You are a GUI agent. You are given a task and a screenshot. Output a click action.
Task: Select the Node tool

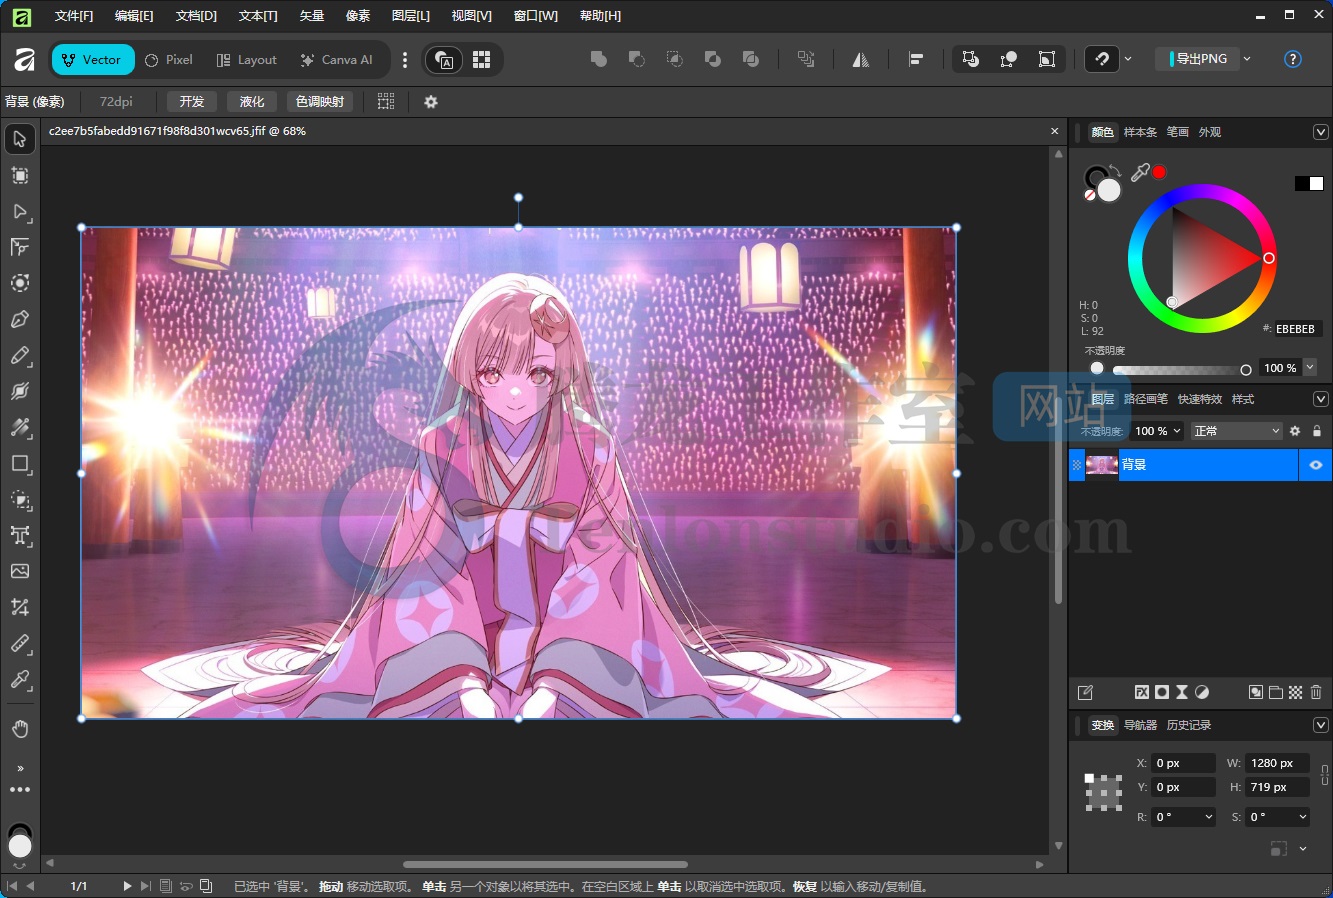20,211
